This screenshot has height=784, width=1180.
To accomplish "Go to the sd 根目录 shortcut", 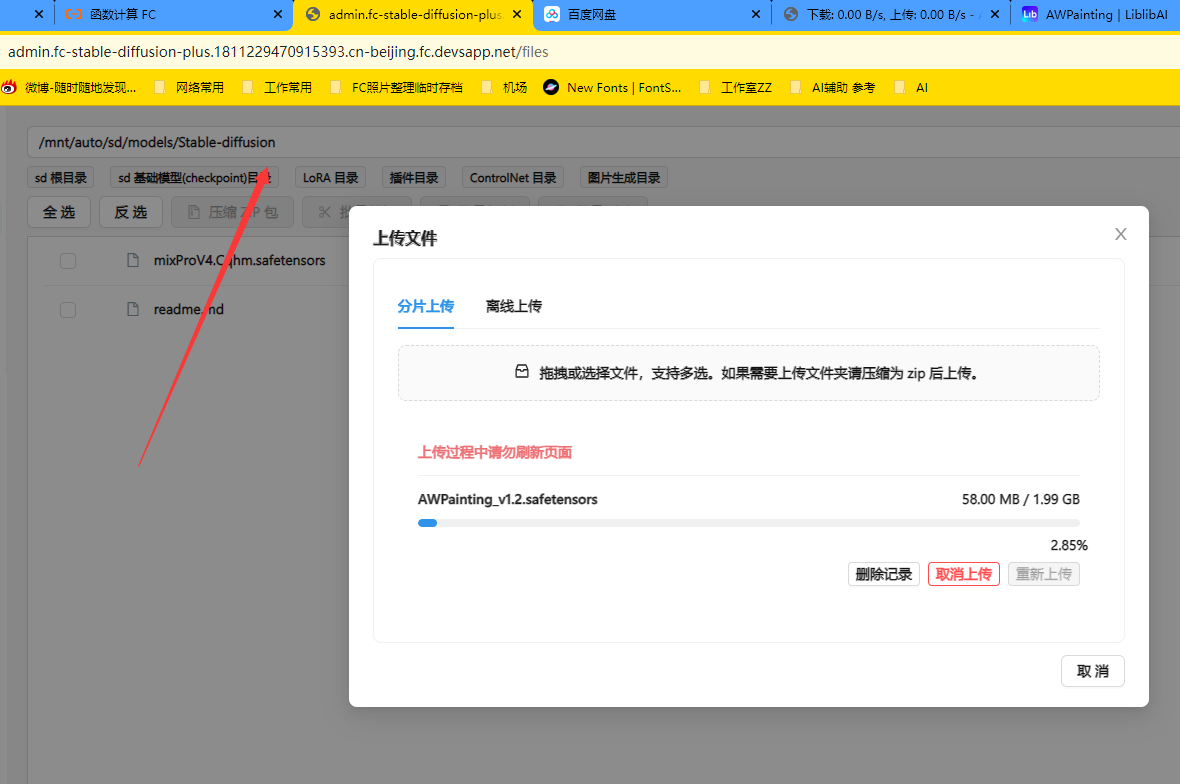I will click(61, 178).
